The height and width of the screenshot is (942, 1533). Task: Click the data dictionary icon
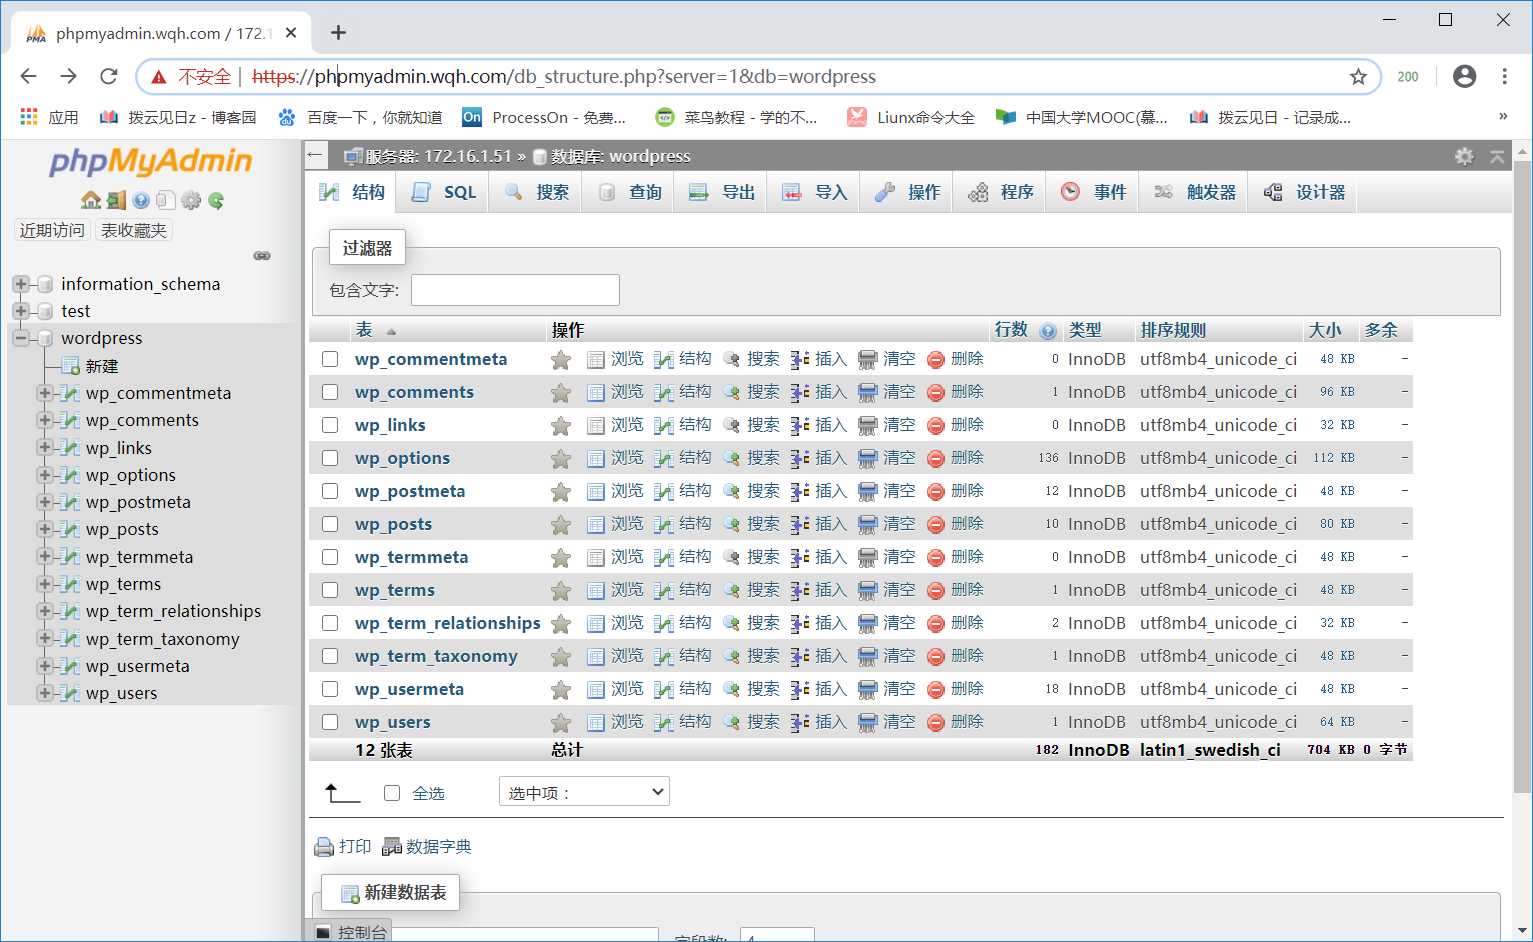click(x=392, y=847)
